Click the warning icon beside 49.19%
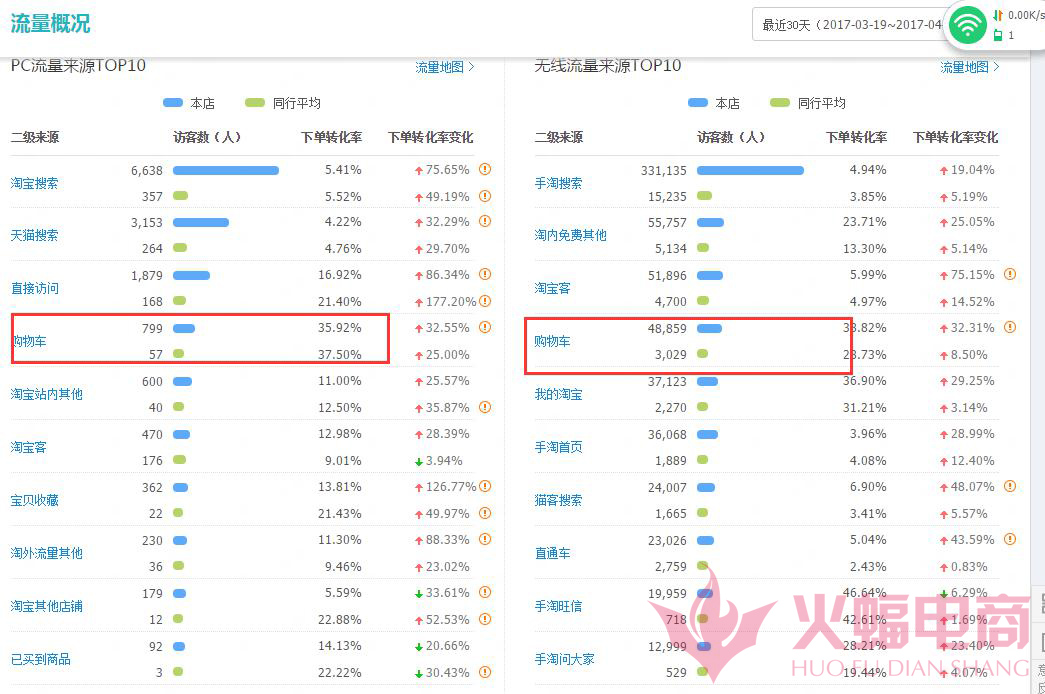Viewport: 1045px width, 694px height. pyautogui.click(x=485, y=196)
